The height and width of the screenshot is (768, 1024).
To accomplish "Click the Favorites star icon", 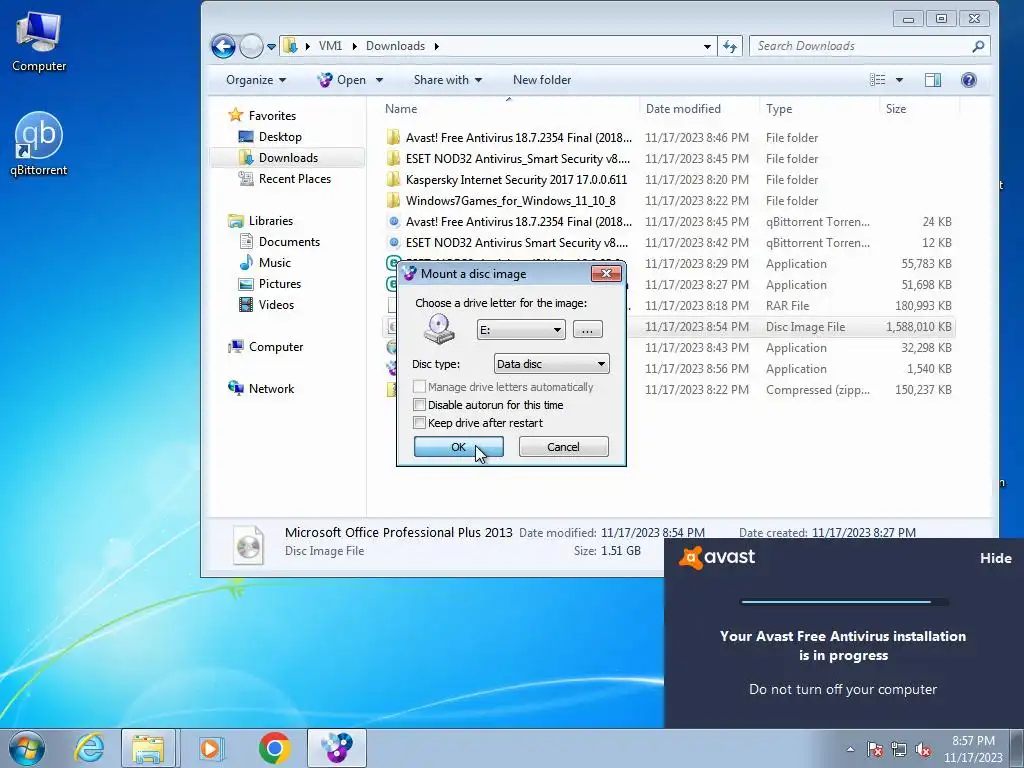I will 235,116.
